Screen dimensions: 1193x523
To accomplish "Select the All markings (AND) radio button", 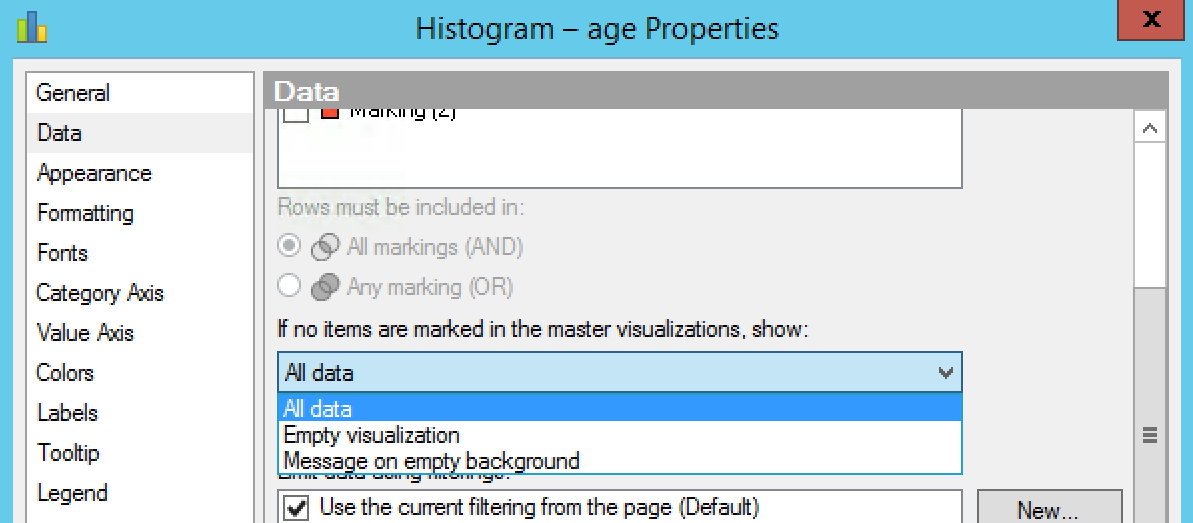I will (291, 247).
